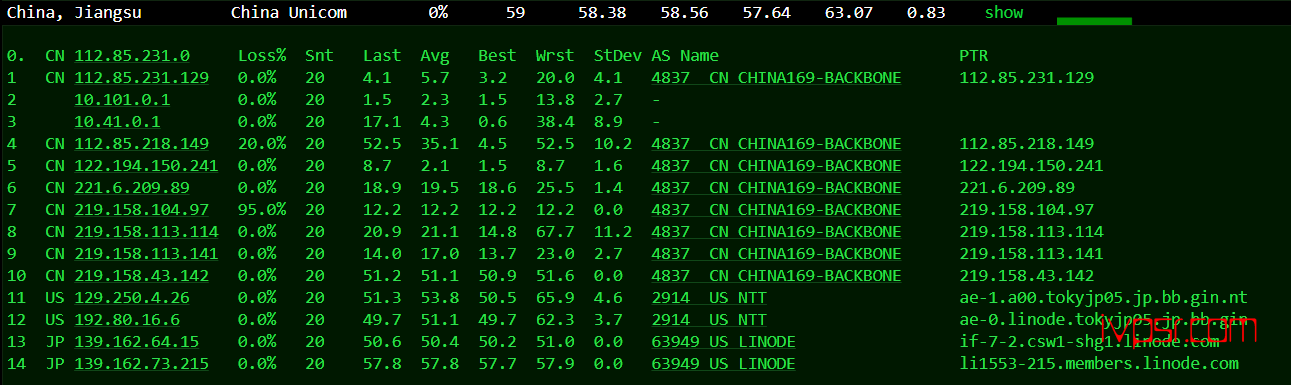Select the 20.0% loss value

coord(262,144)
